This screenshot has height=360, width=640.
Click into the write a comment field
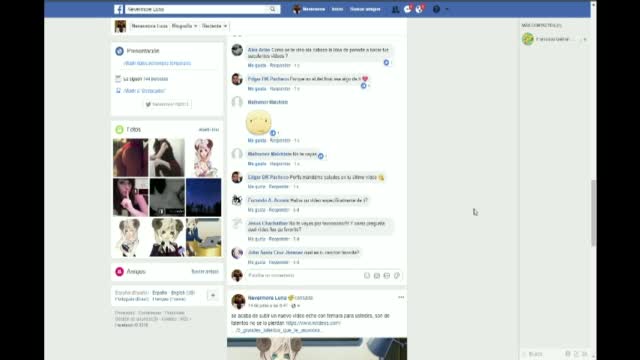click(304, 276)
